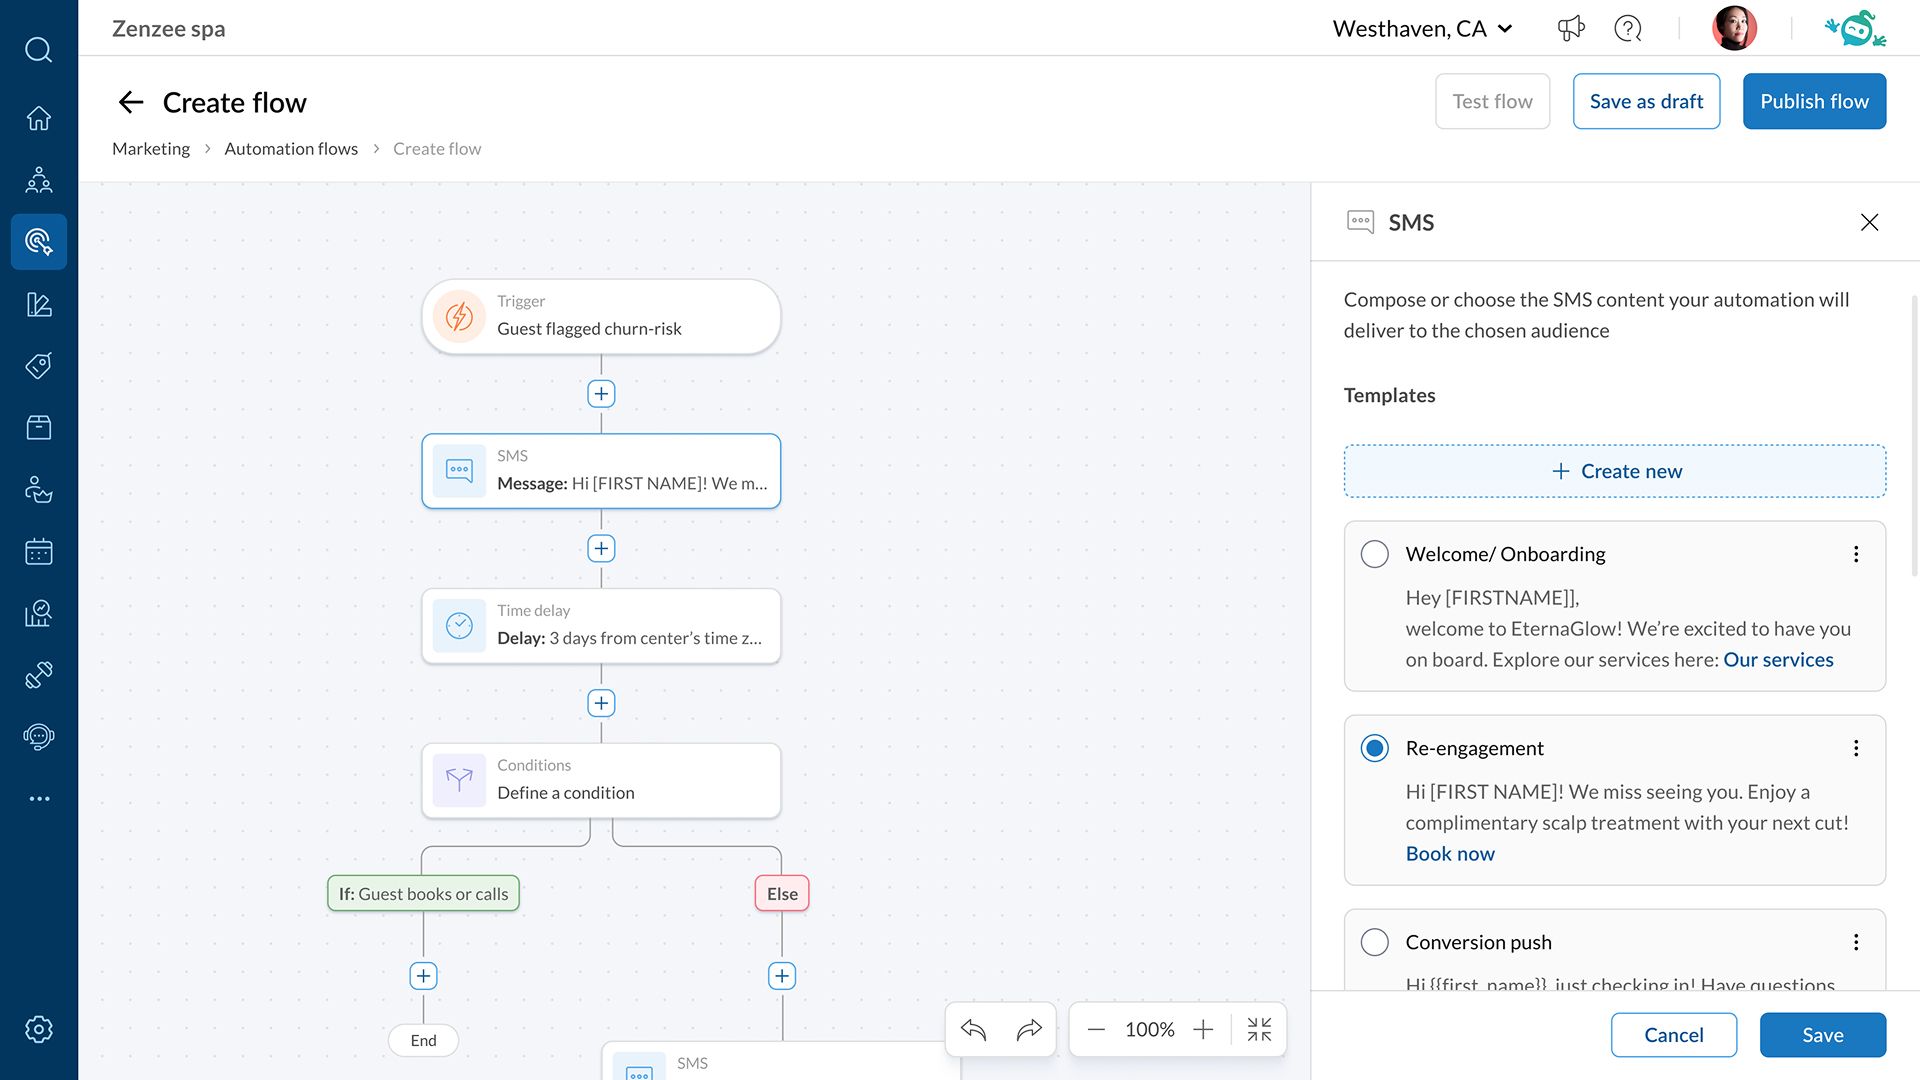Open options menu for Welcome/ Onboarding template
The width and height of the screenshot is (1920, 1080).
pos(1856,554)
